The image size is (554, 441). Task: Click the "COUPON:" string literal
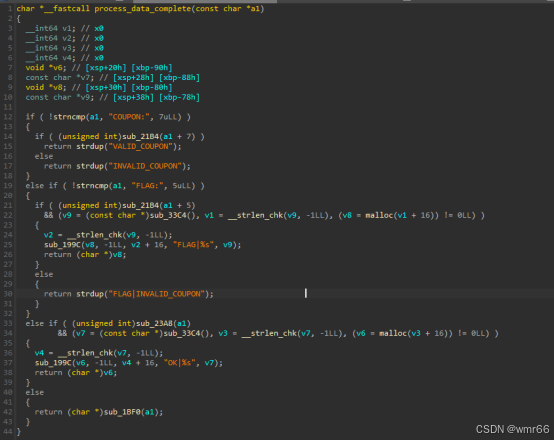pos(129,117)
